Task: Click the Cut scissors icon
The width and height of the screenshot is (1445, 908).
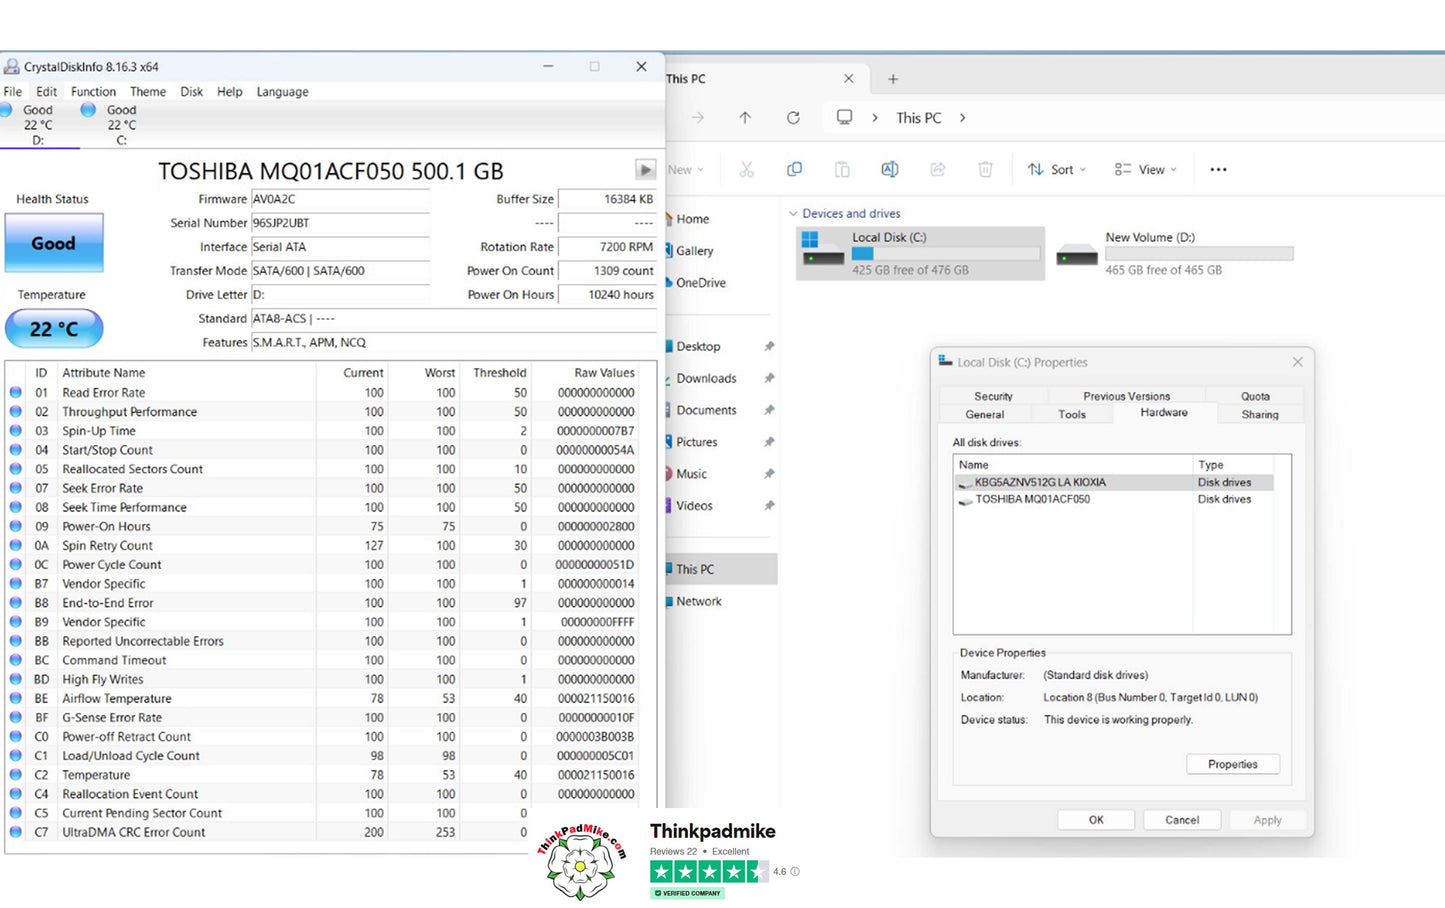Action: tap(746, 170)
